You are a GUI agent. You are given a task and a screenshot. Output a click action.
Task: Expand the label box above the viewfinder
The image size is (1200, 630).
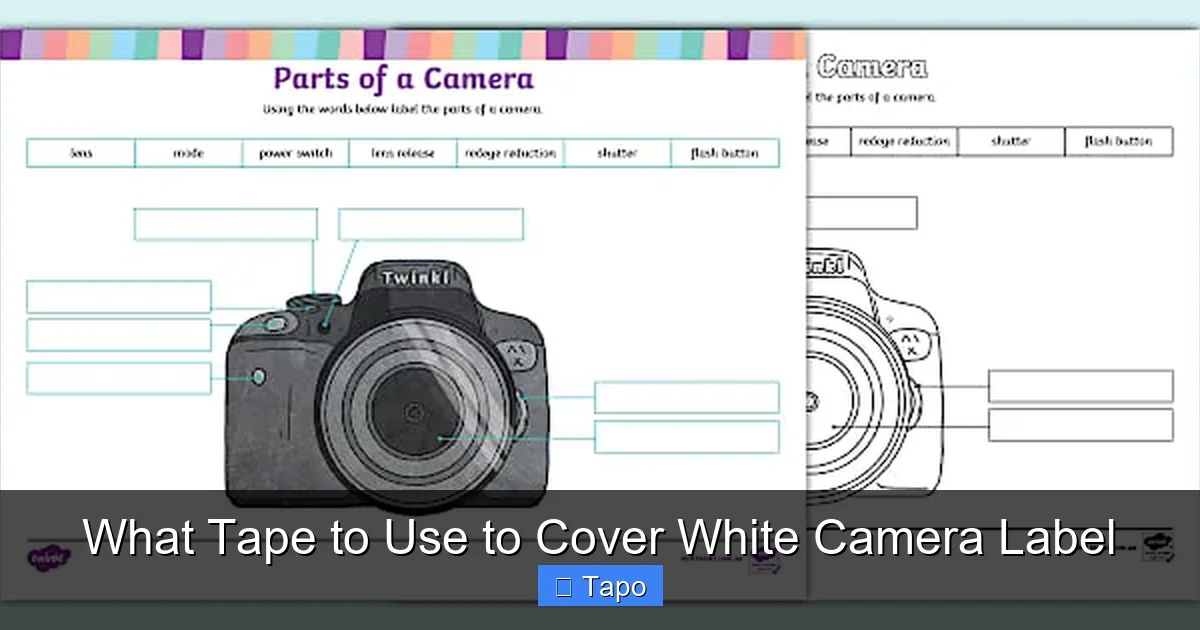430,224
